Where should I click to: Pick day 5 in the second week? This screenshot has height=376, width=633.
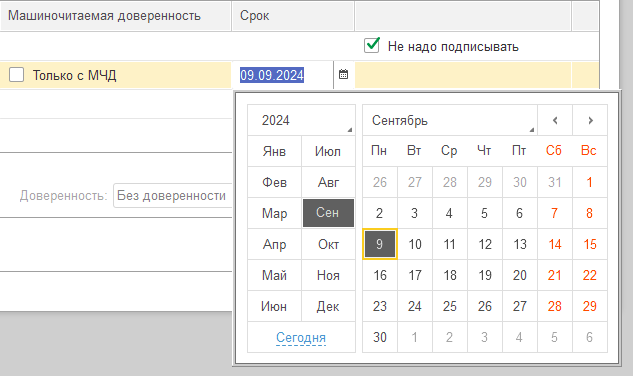click(x=485, y=213)
